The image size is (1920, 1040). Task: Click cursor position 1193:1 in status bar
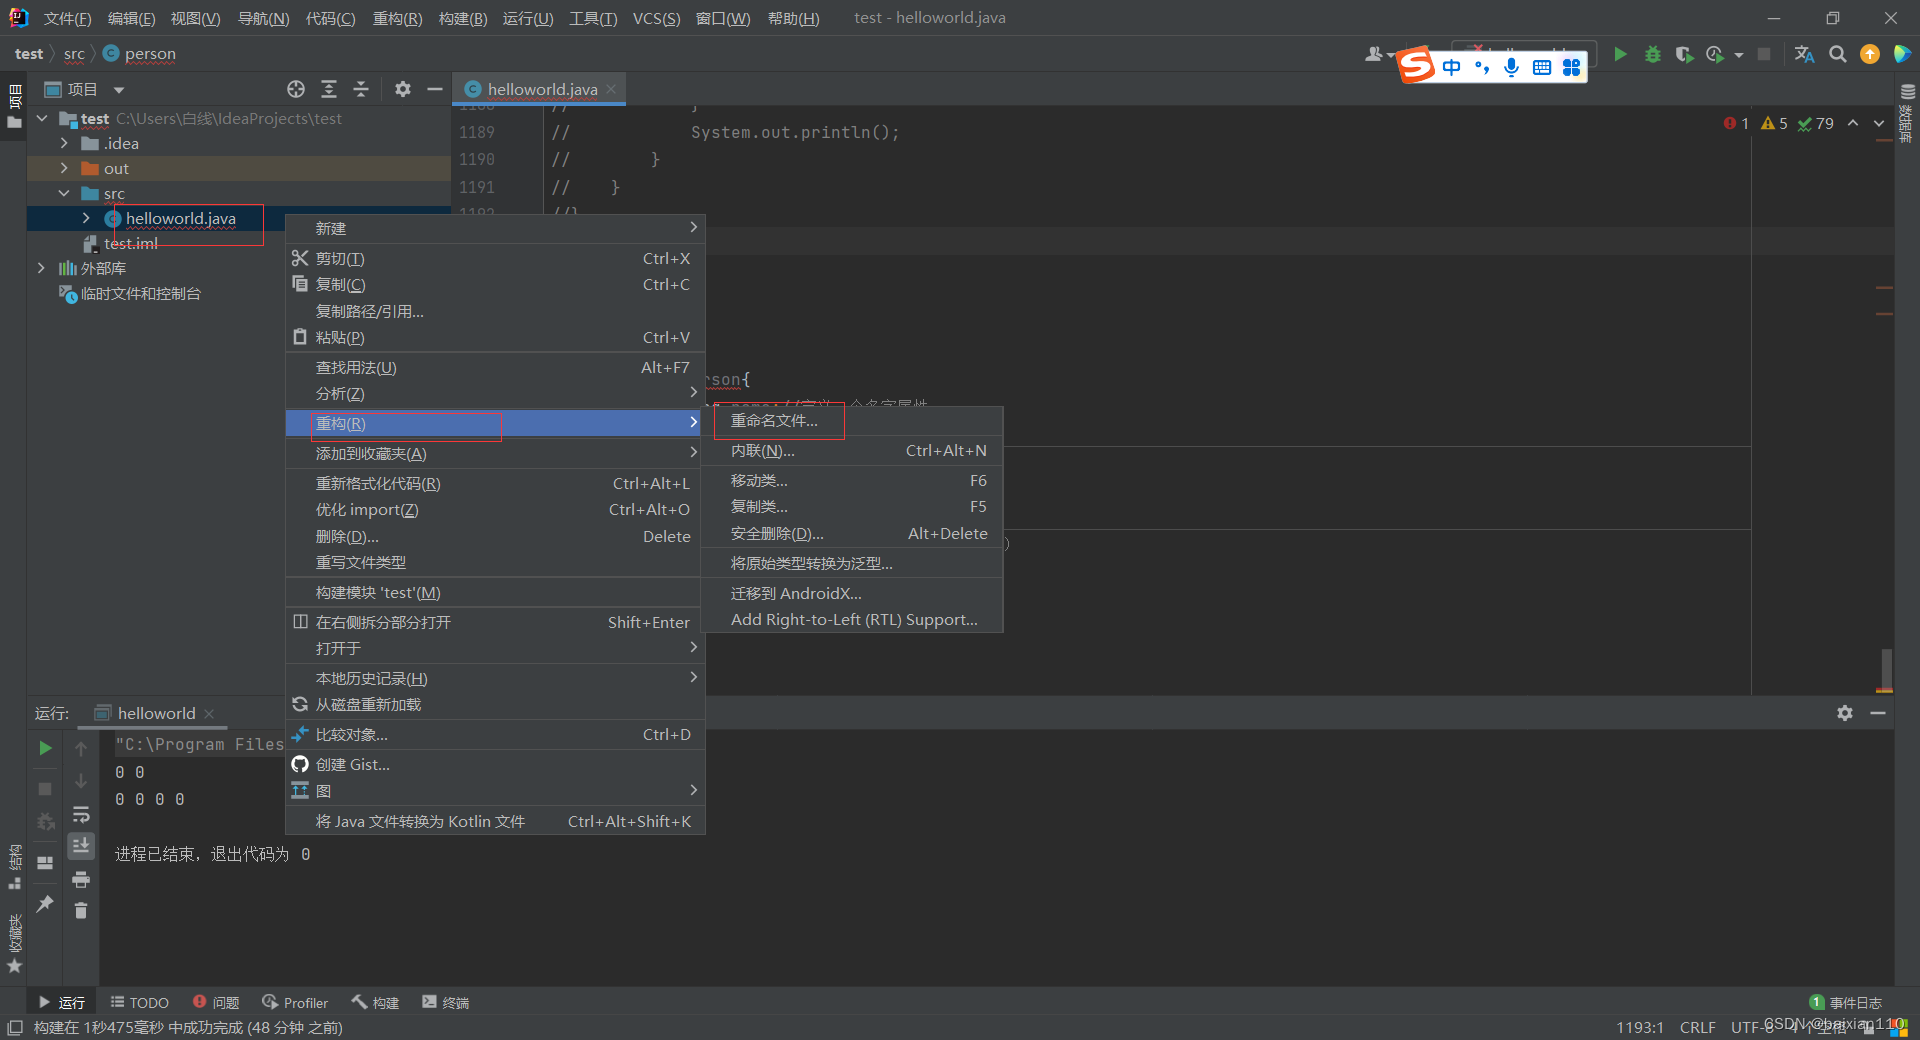[1640, 1027]
